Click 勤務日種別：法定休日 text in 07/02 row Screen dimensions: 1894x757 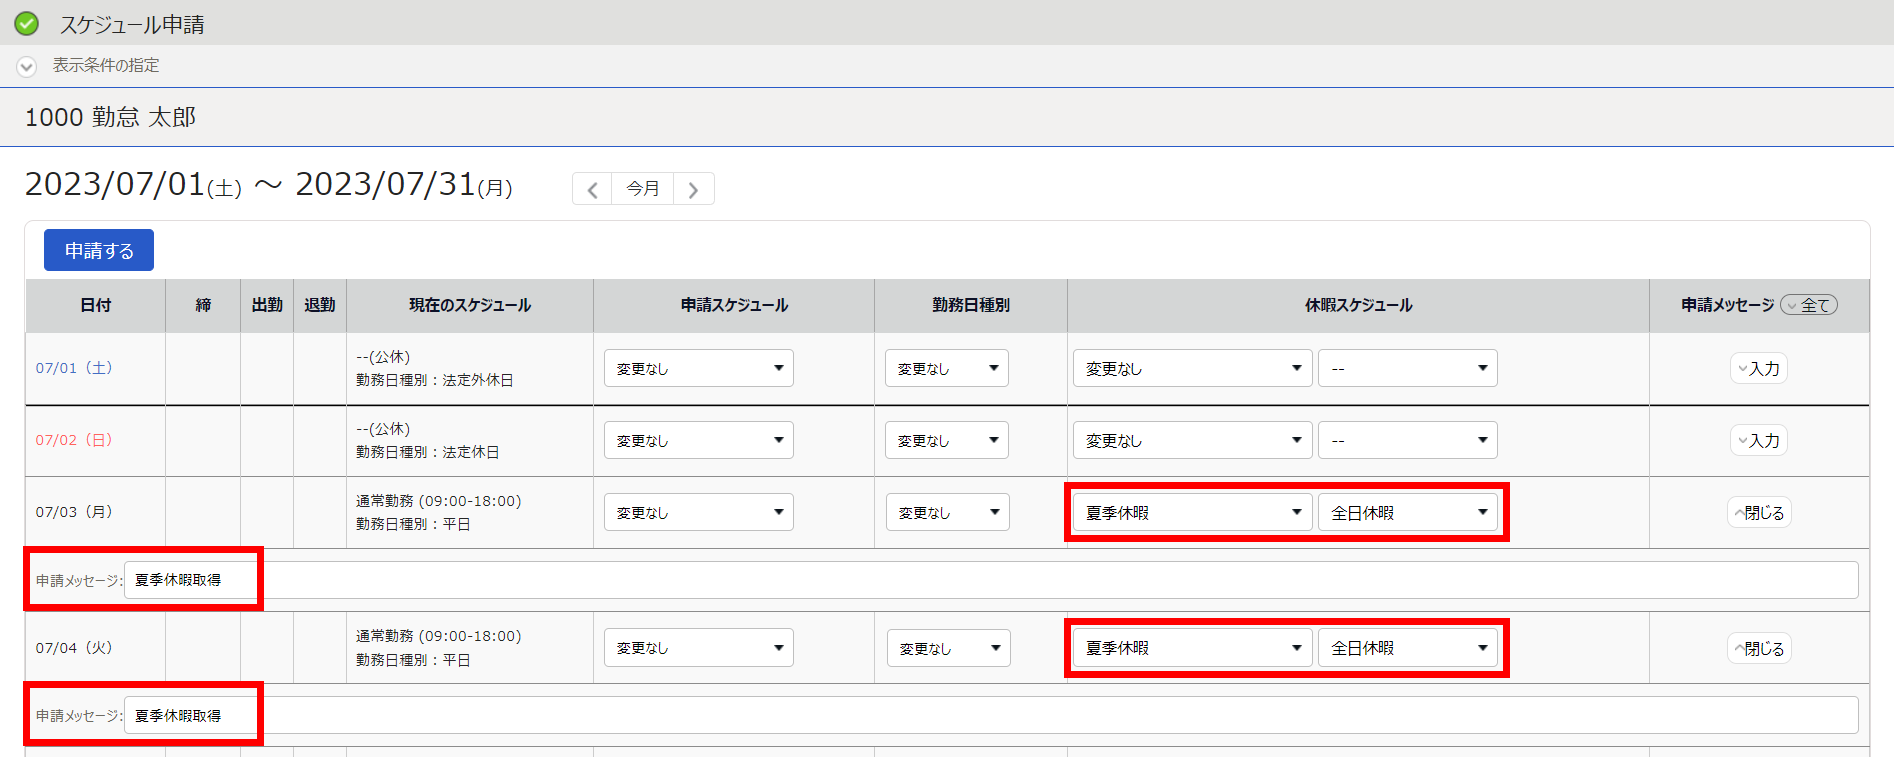click(x=428, y=452)
